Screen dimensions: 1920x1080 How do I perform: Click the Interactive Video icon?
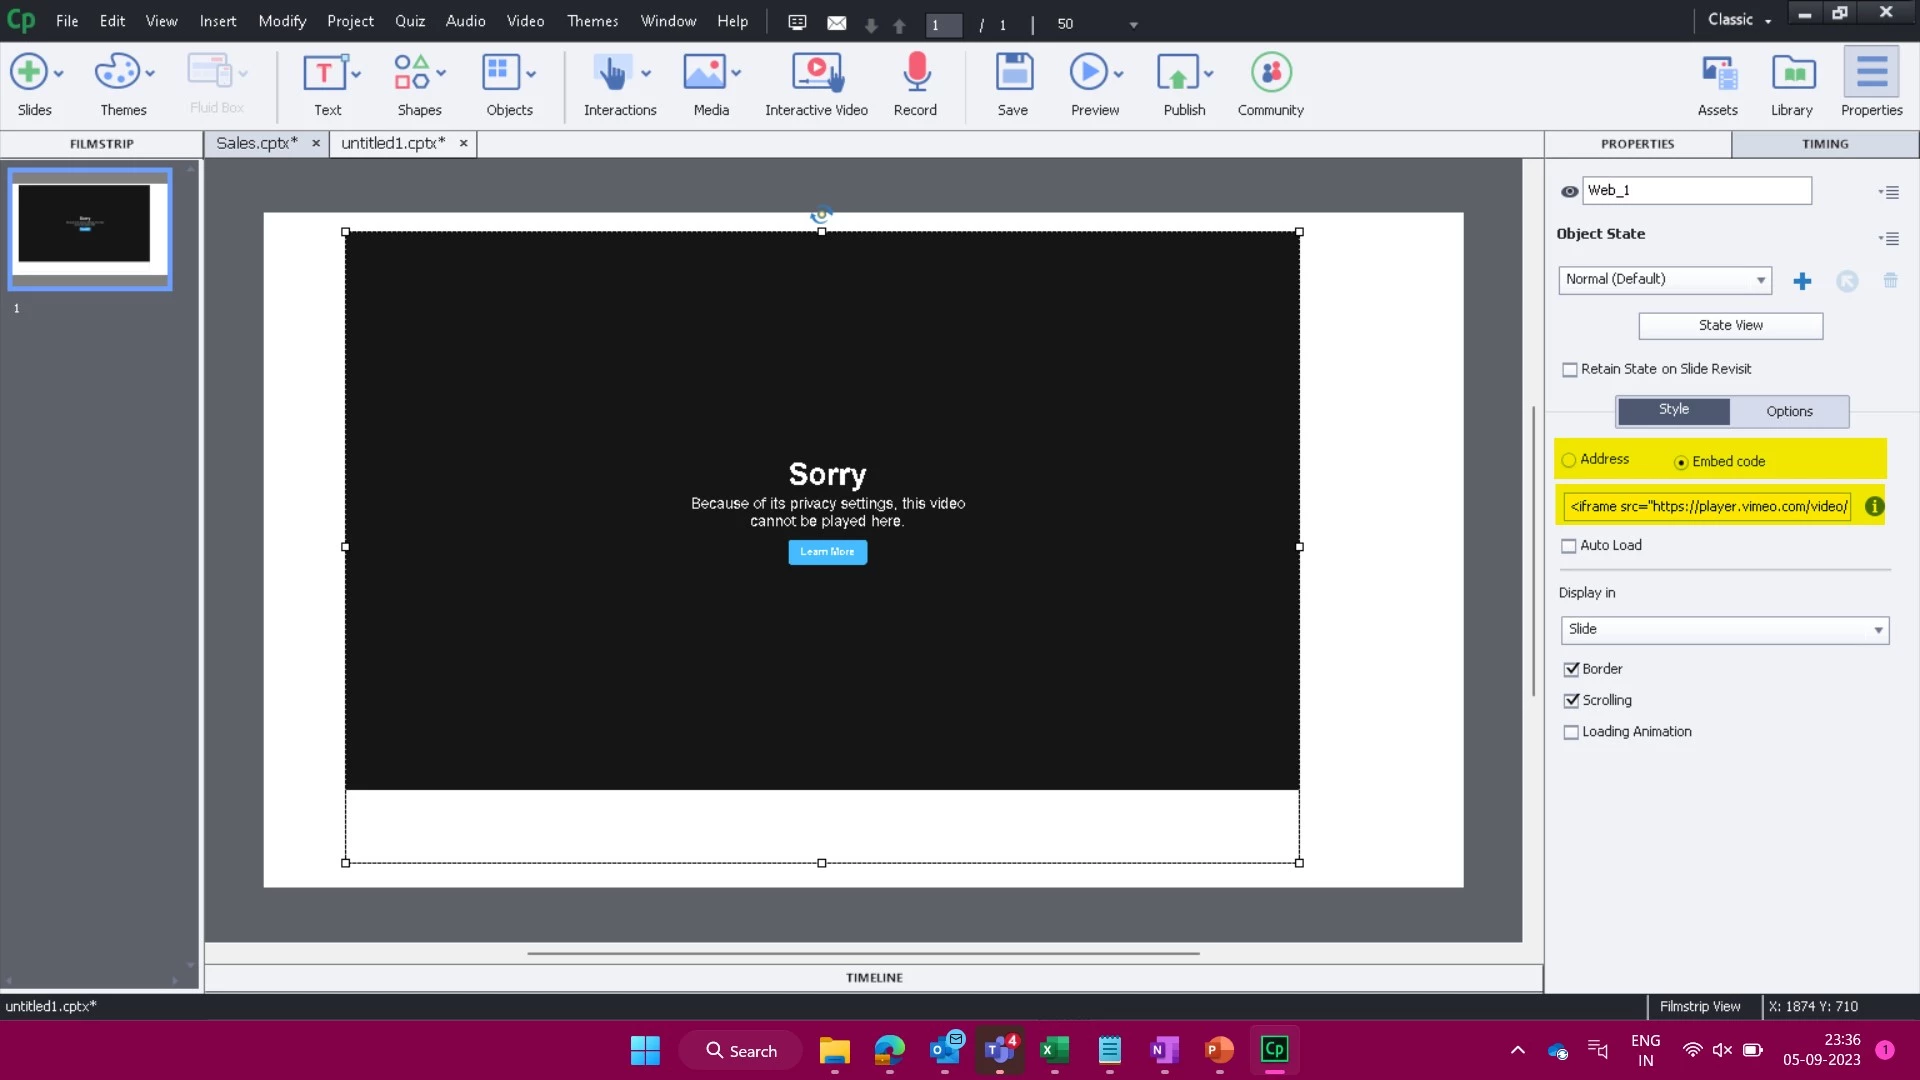click(816, 73)
